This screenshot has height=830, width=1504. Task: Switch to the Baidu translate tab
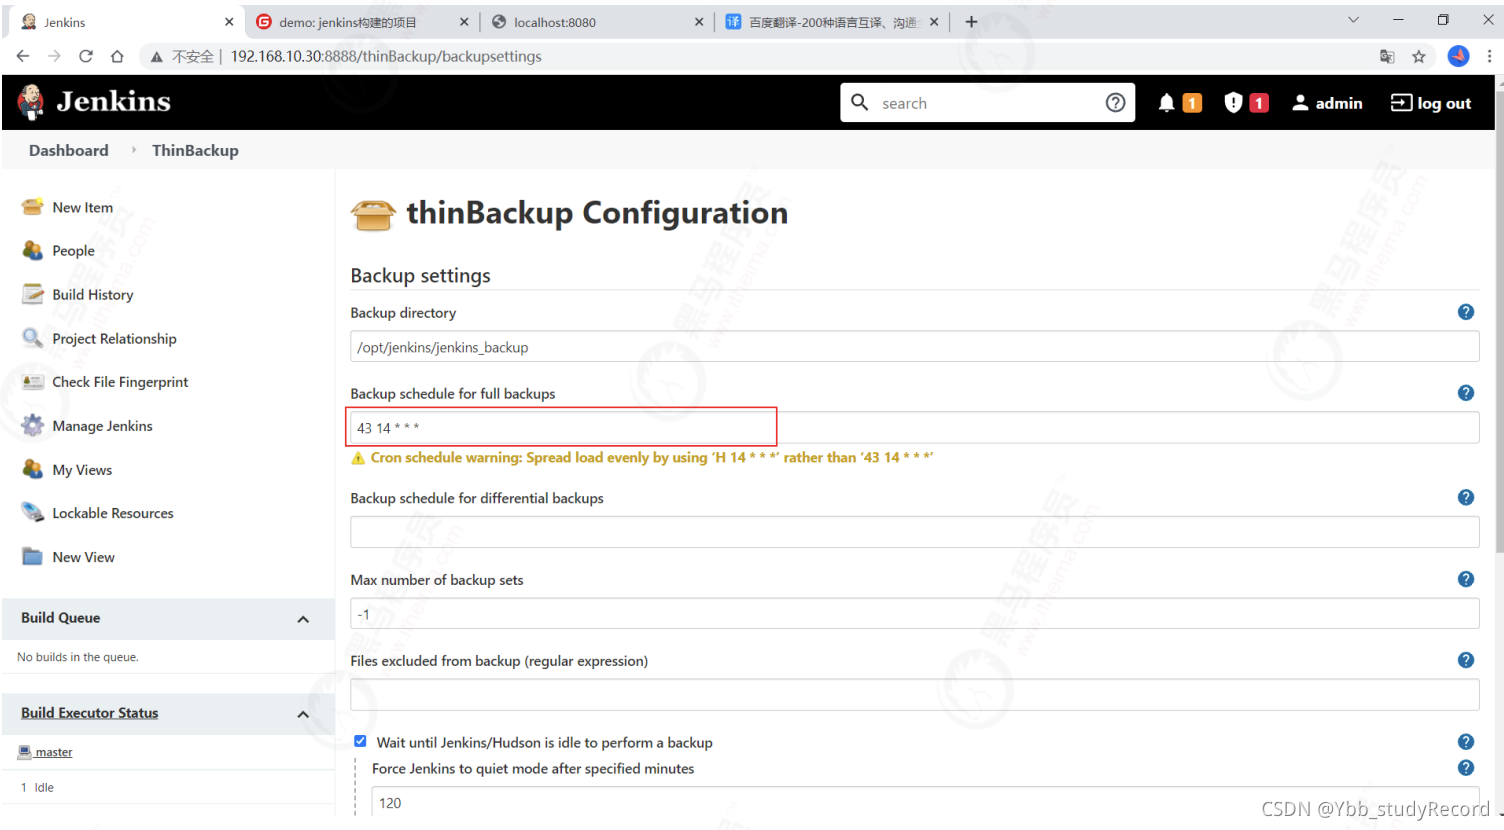[x=832, y=22]
